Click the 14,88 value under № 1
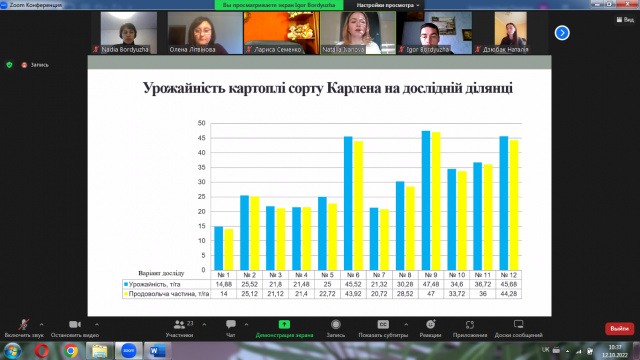This screenshot has height=360, width=640. pos(224,284)
